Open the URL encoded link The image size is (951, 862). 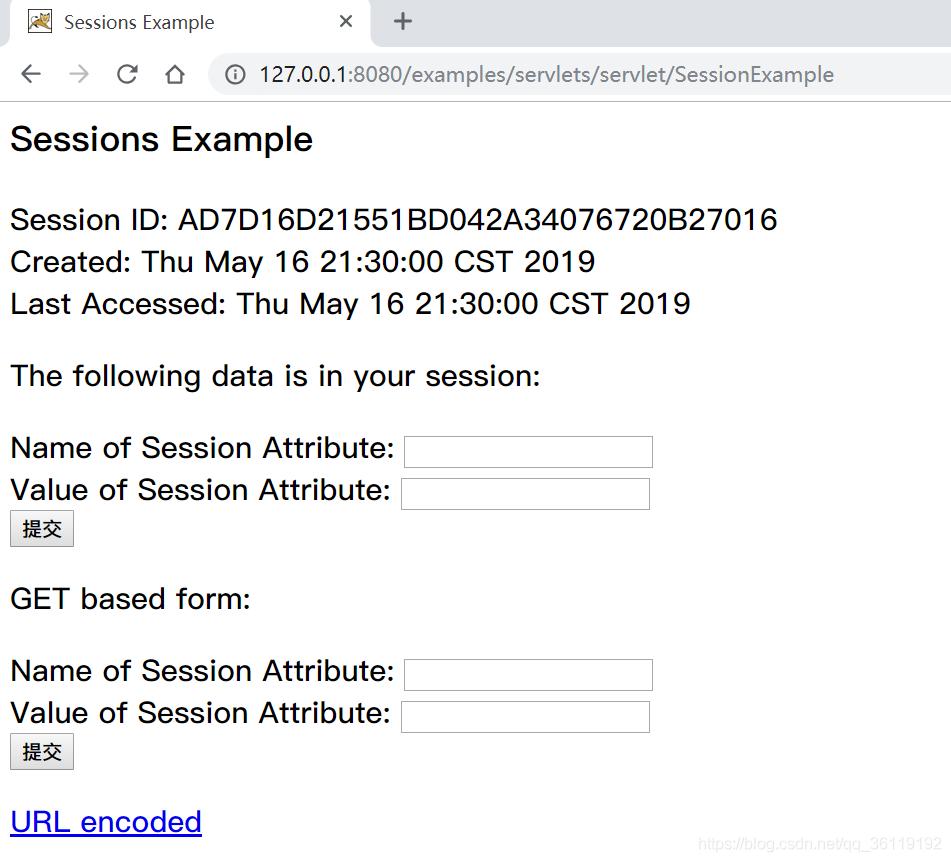[x=105, y=821]
